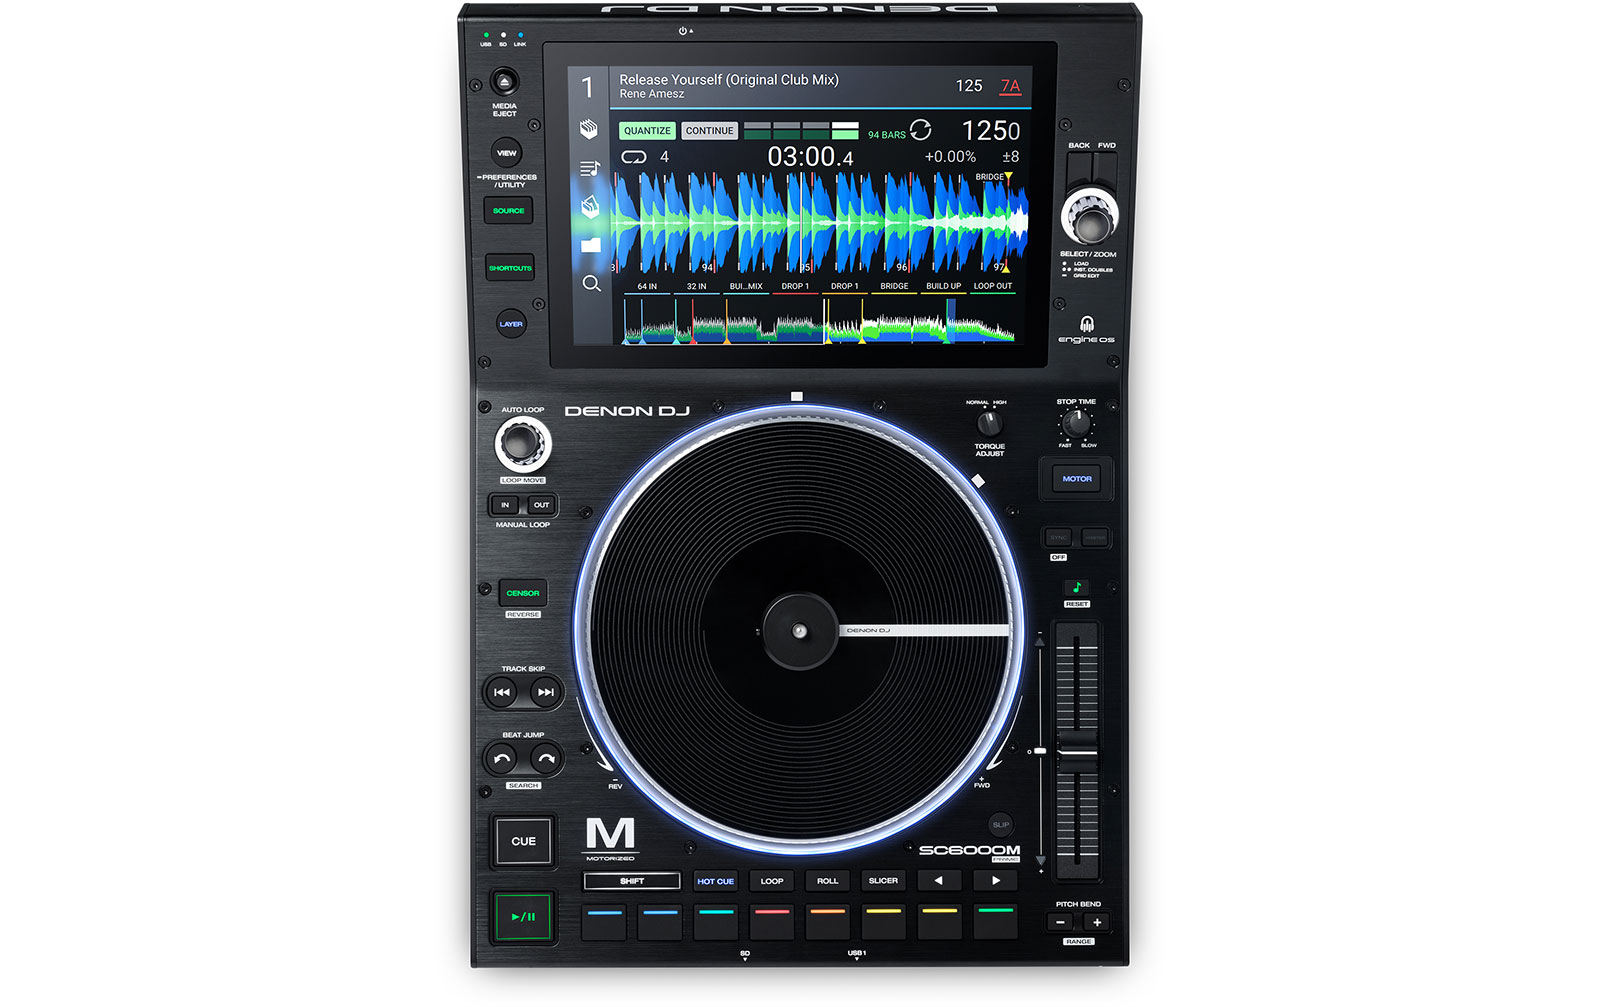Skip to next track button
1600x1007 pixels.
tap(545, 692)
